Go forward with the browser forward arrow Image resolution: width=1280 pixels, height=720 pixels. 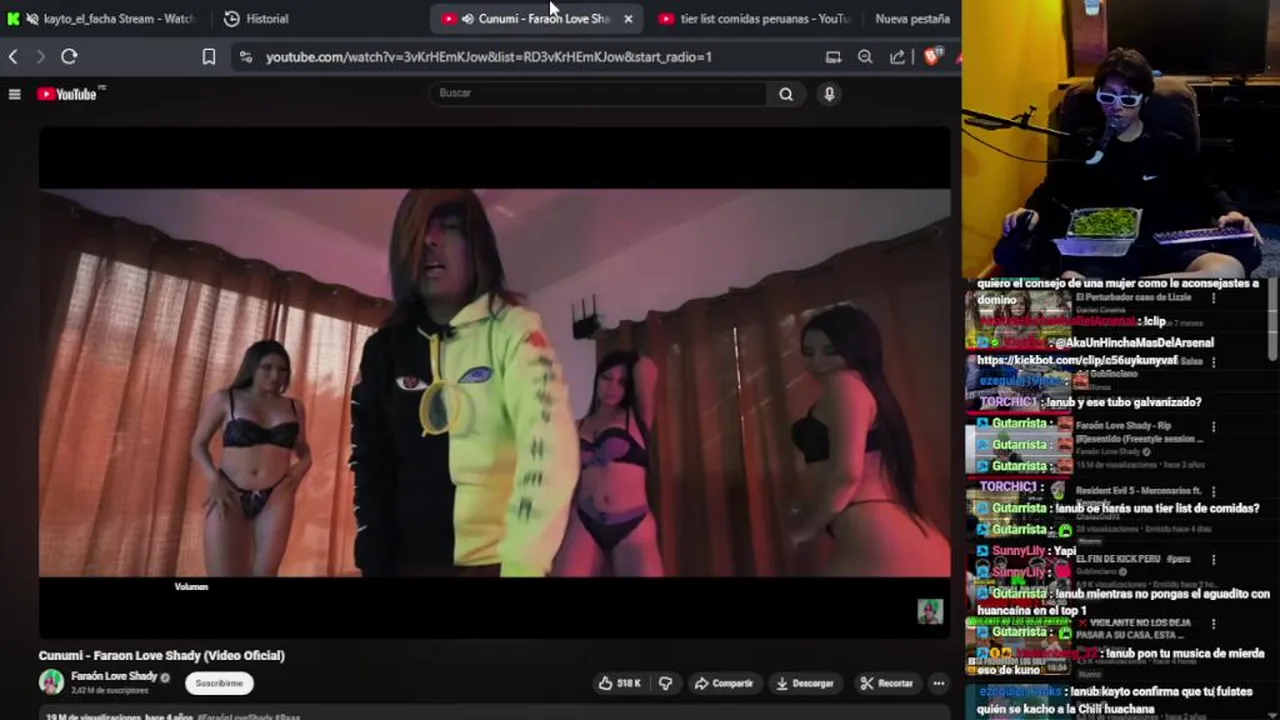[x=40, y=57]
